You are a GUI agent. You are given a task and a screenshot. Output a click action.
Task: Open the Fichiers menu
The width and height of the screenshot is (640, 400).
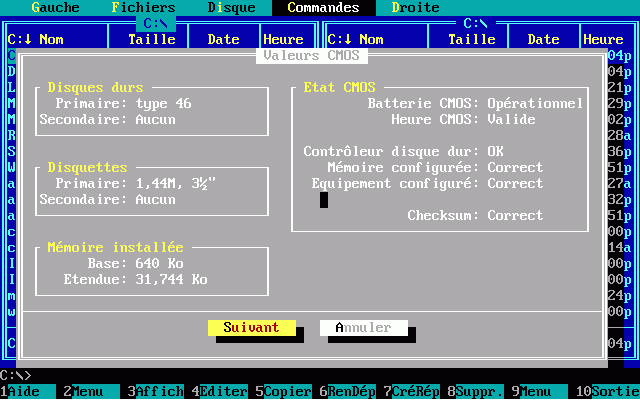(143, 7)
